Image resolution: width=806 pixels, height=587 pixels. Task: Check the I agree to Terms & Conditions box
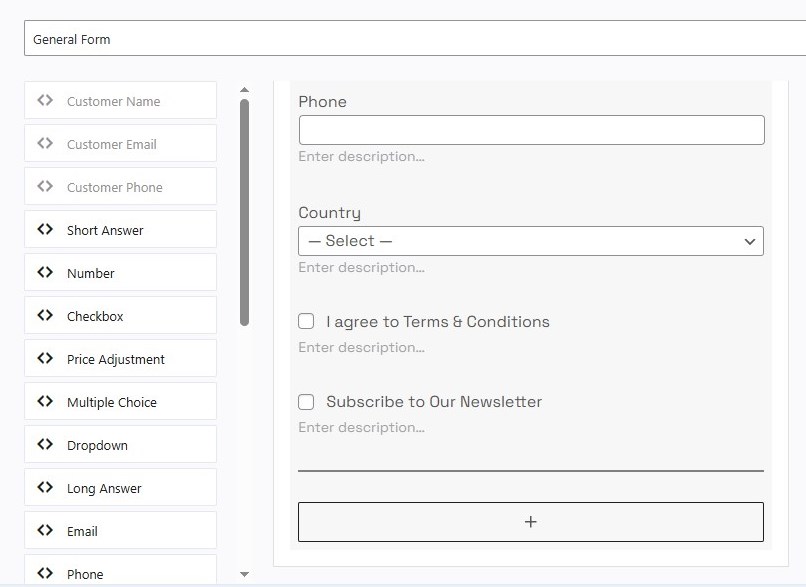(306, 321)
